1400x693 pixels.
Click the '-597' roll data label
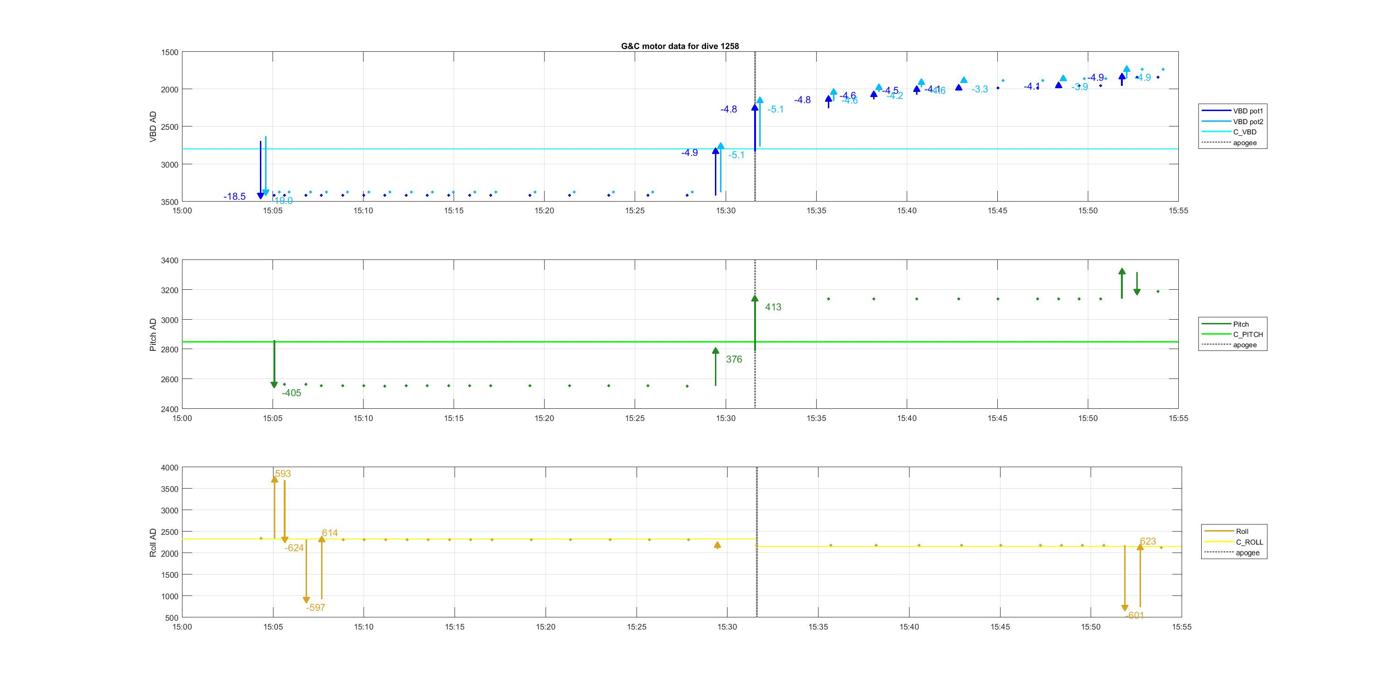click(316, 607)
